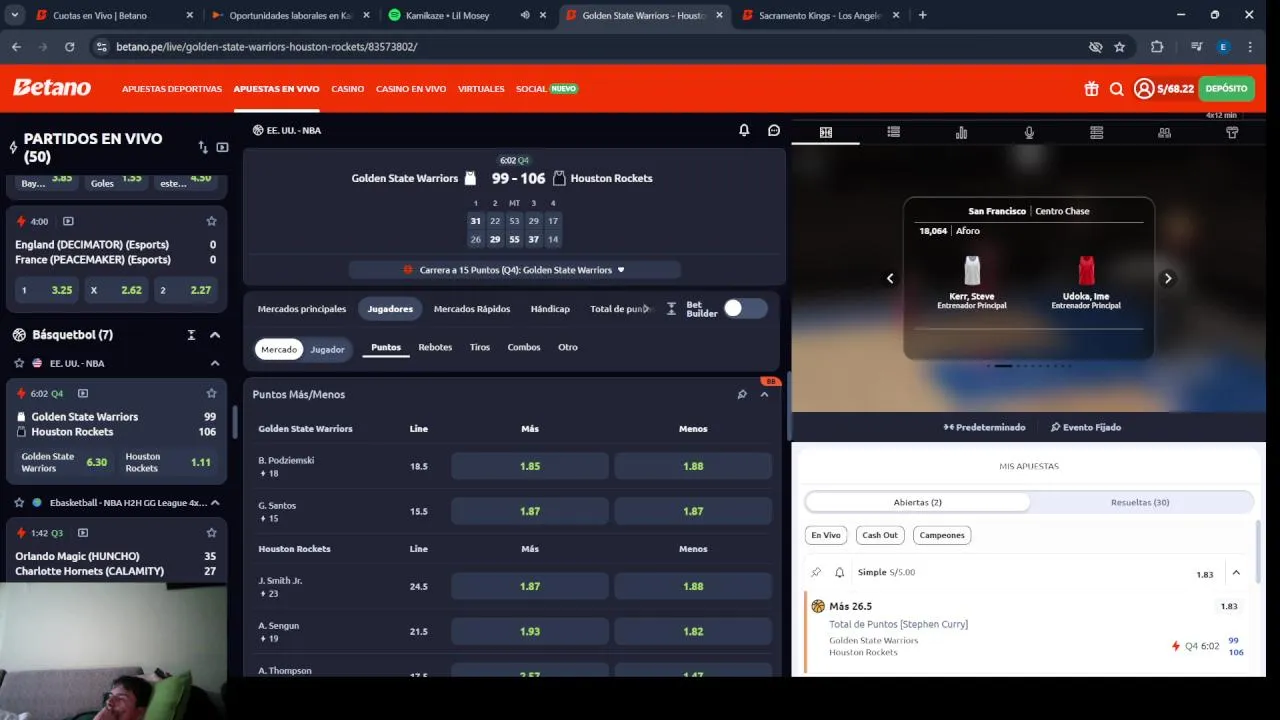
Task: Show previous info card with left arrow
Action: coord(890,278)
